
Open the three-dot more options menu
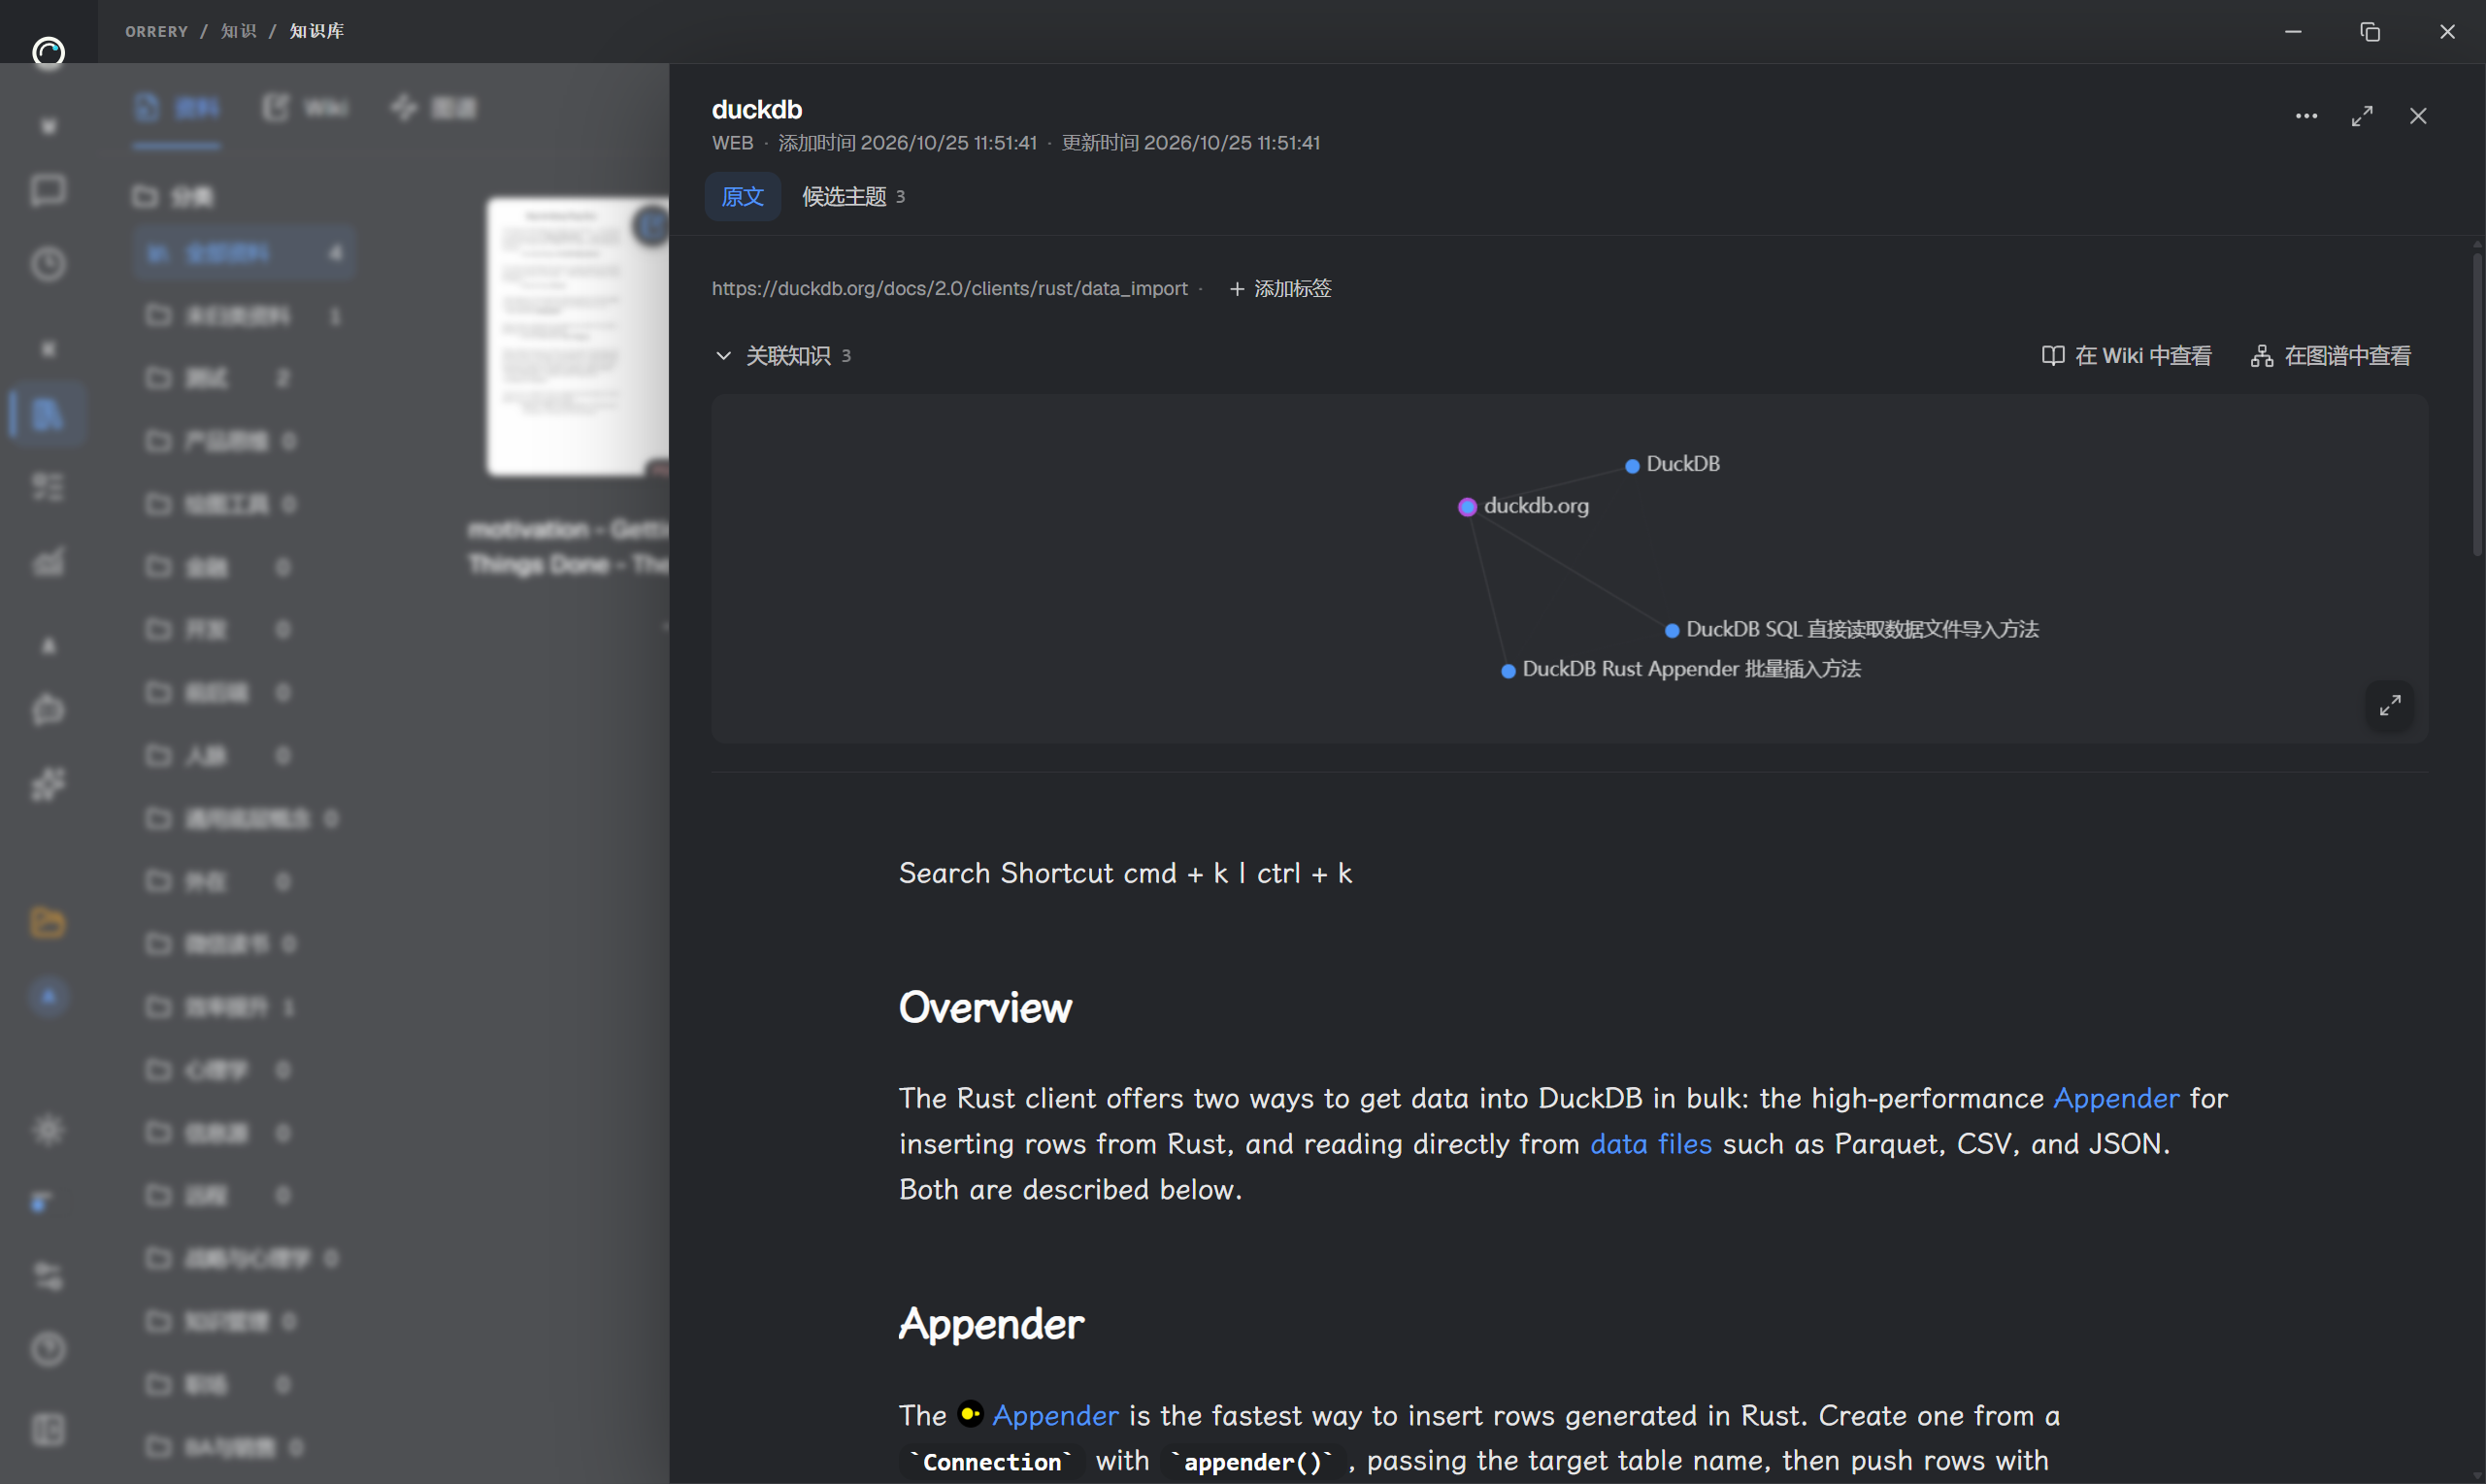pyautogui.click(x=2306, y=116)
